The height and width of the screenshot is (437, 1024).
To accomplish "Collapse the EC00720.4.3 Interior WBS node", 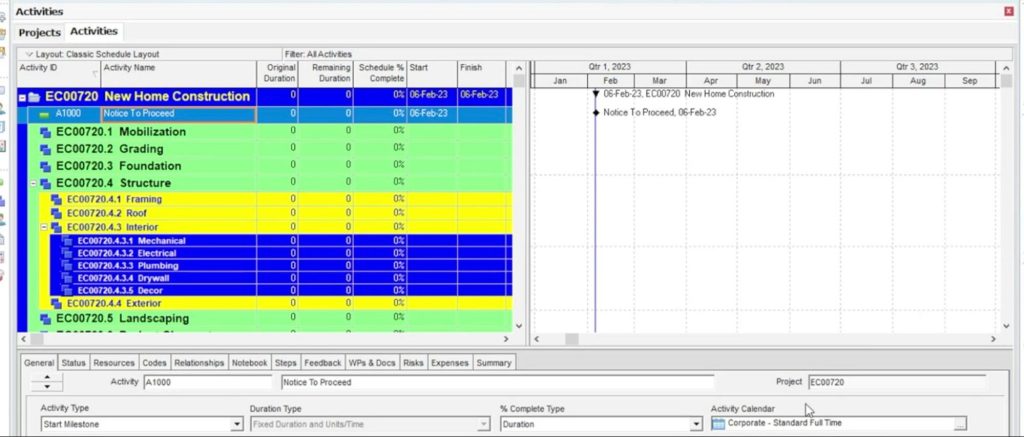I will (44, 227).
